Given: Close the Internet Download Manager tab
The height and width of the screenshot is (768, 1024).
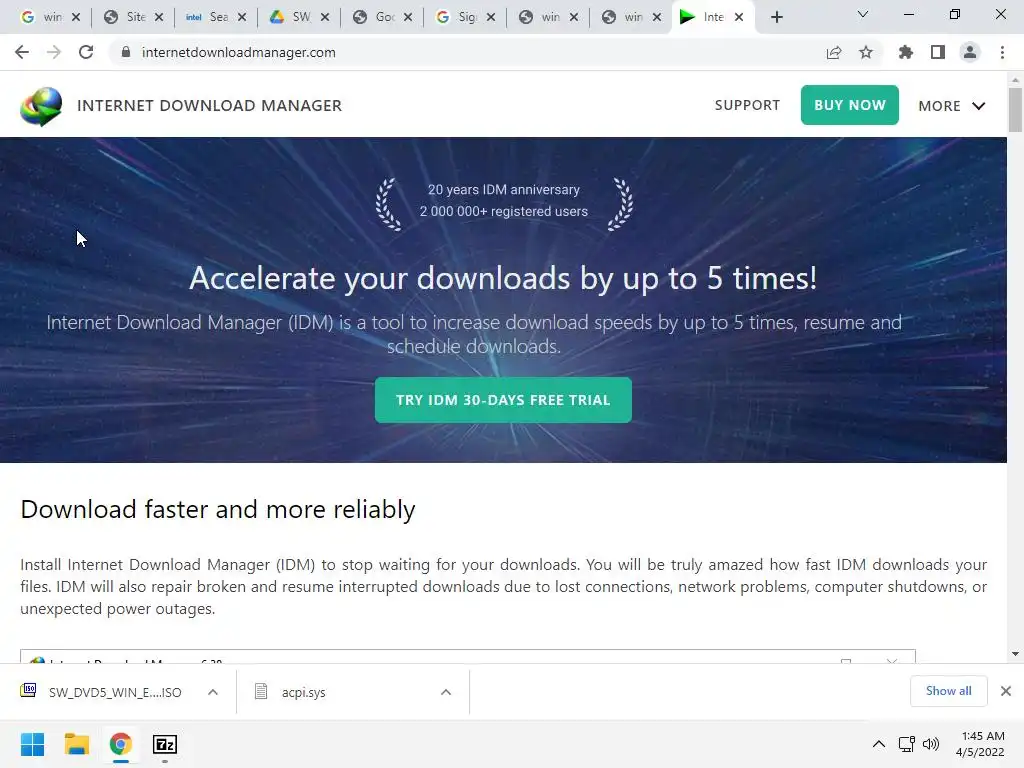Looking at the screenshot, I should coord(739,18).
